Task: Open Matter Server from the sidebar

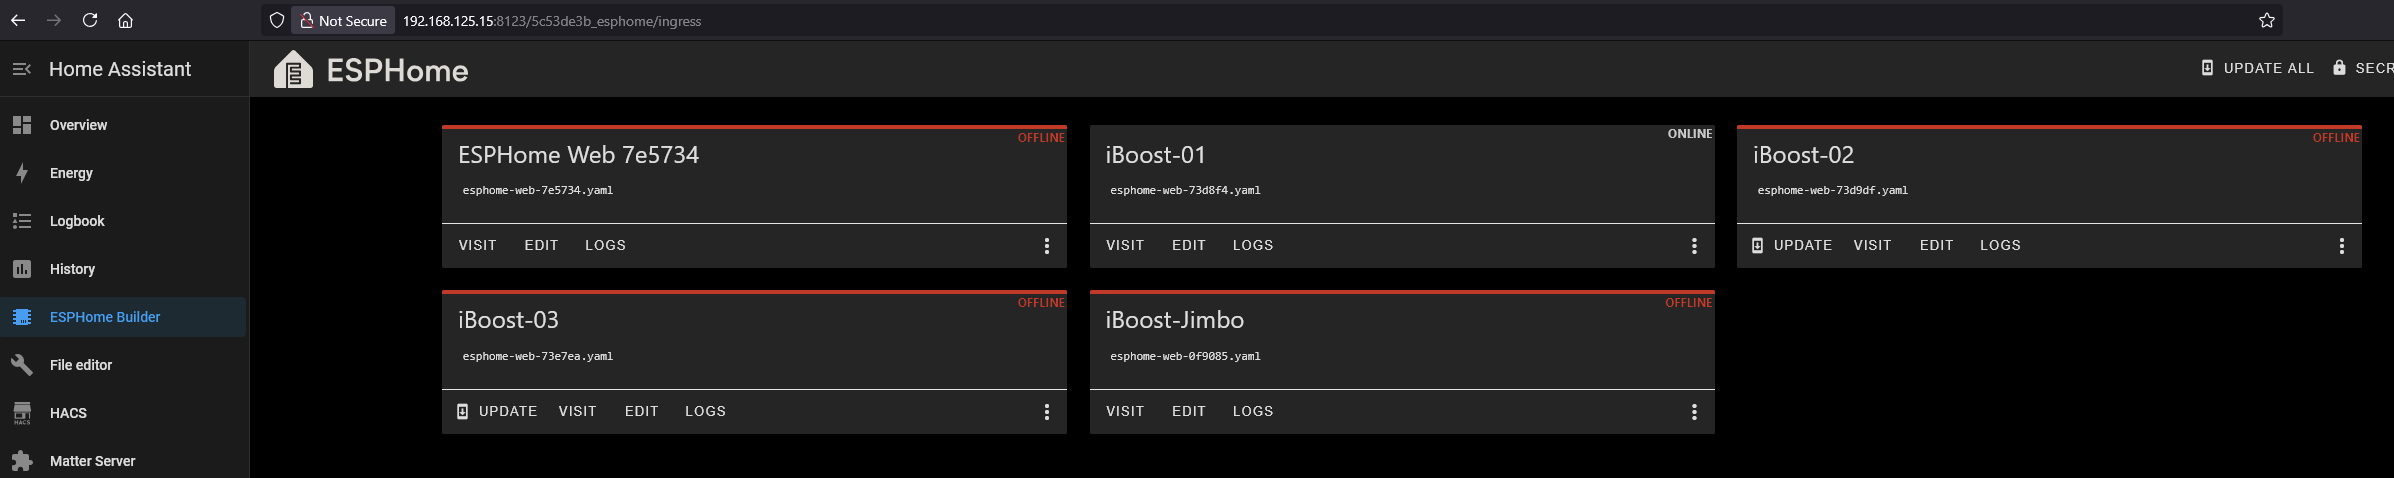Action: coord(123,461)
